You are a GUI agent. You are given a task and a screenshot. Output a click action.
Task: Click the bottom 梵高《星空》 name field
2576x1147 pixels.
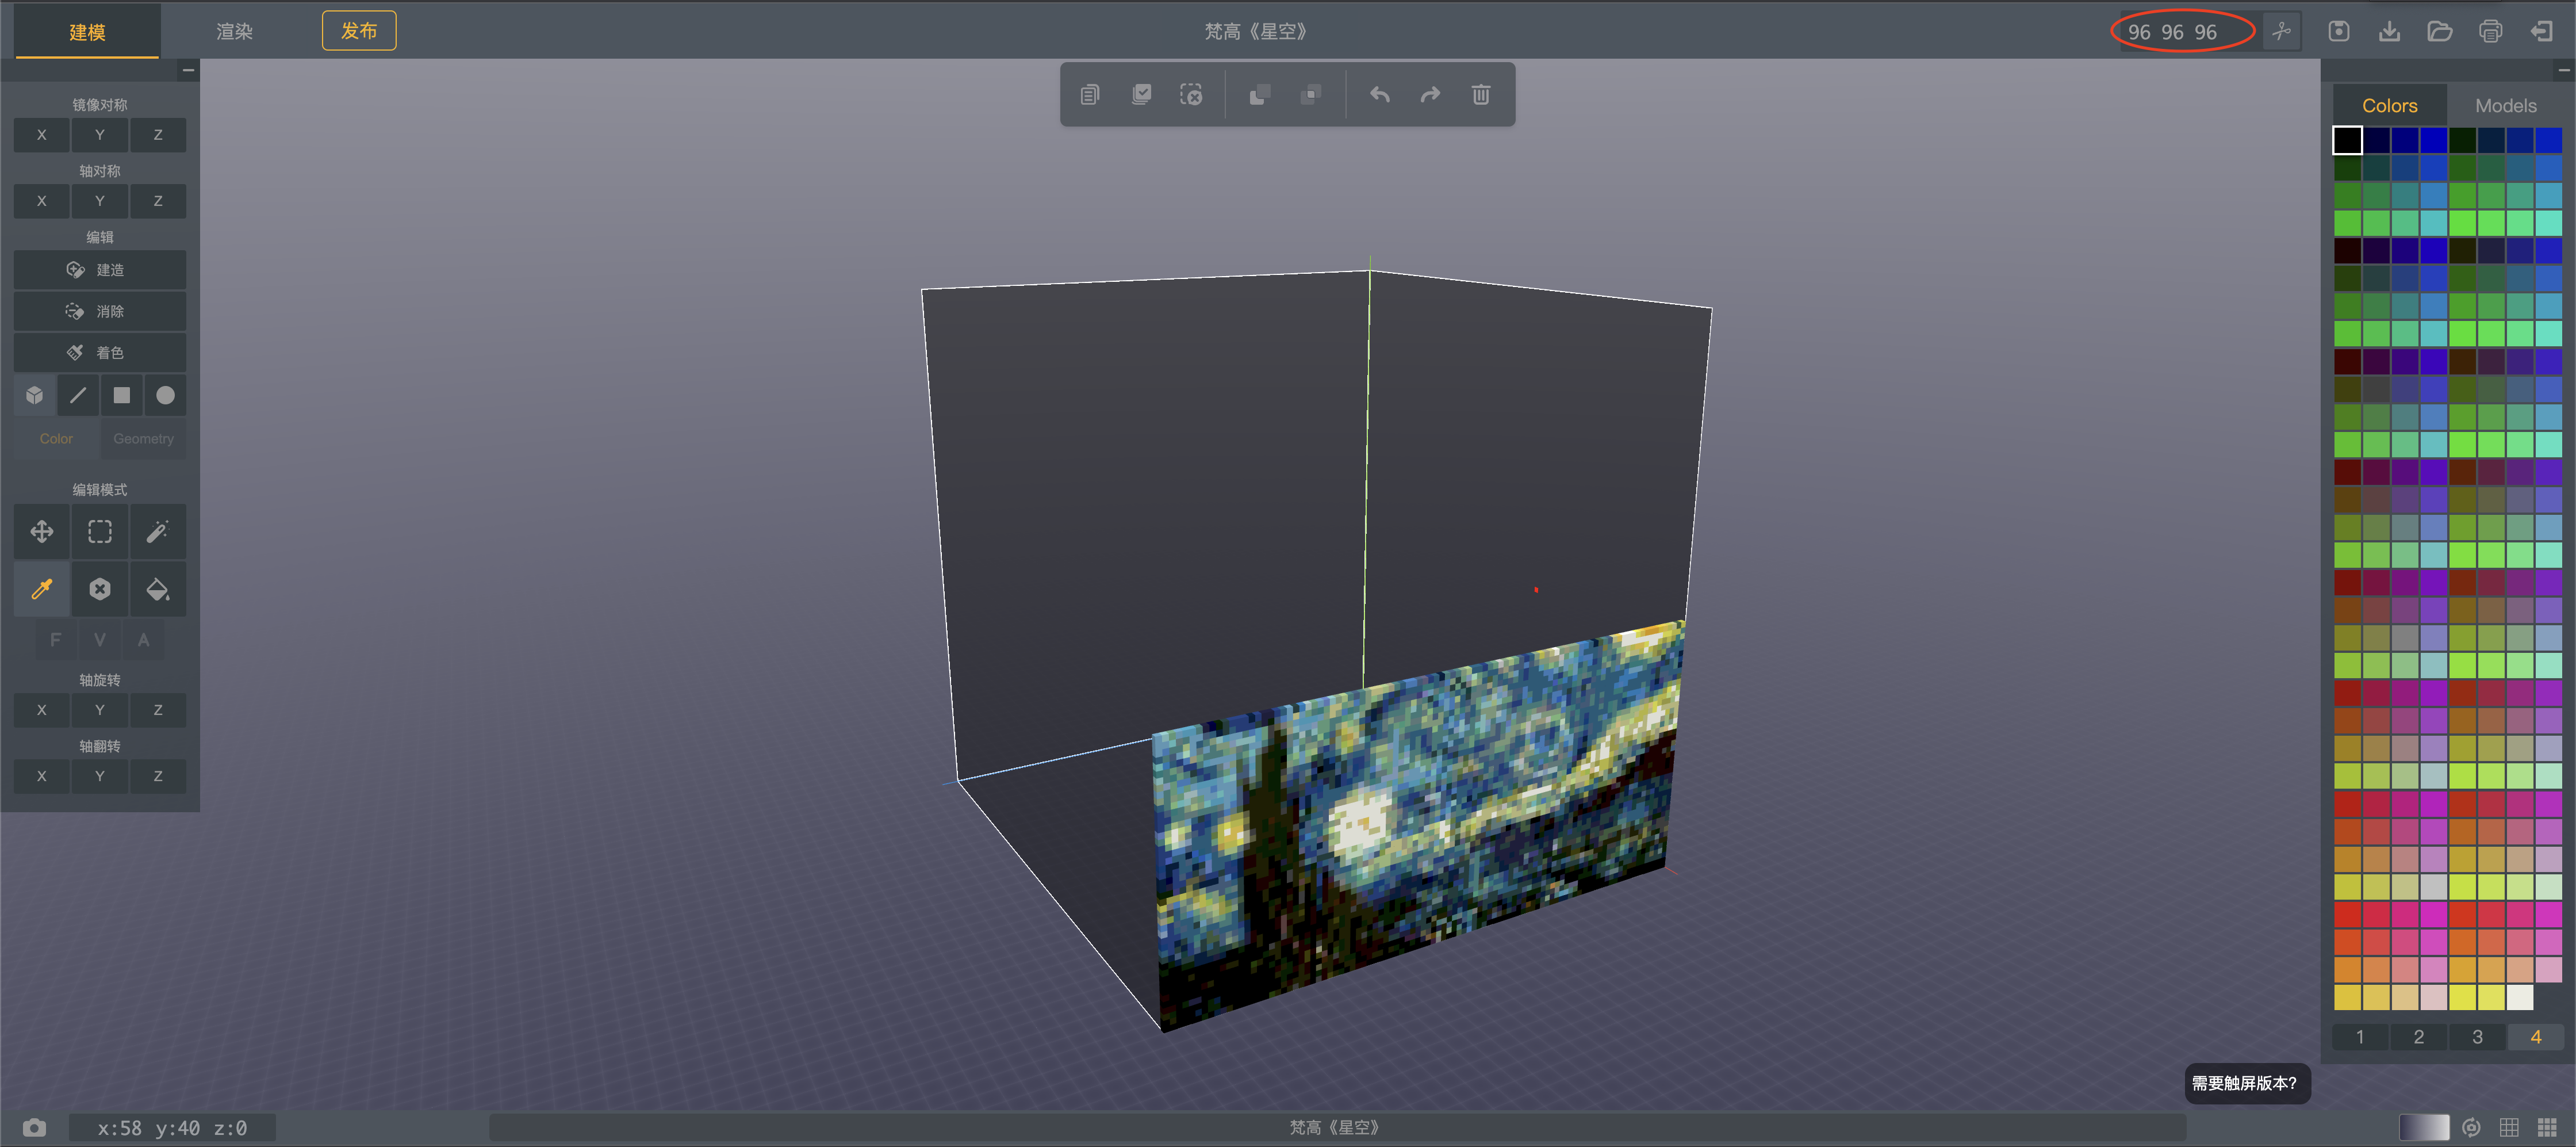[1336, 1128]
